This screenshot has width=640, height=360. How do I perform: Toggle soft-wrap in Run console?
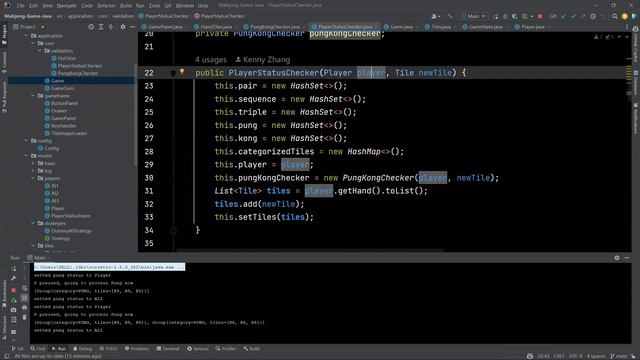pyautogui.click(x=24, y=288)
